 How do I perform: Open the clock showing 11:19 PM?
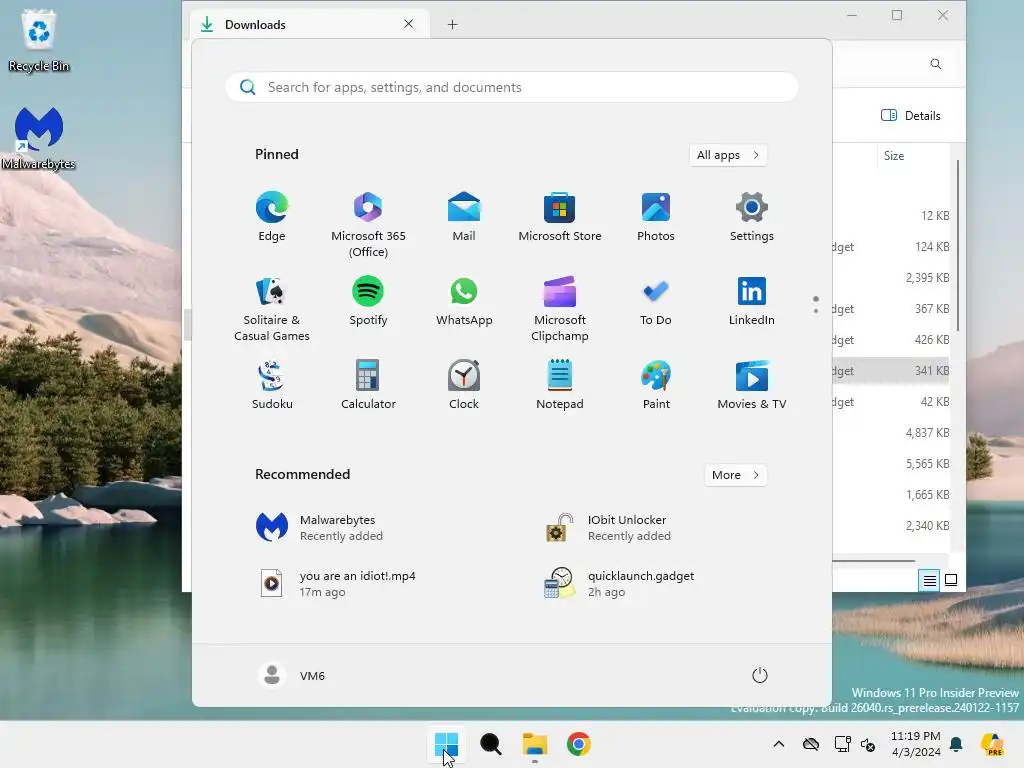click(916, 744)
